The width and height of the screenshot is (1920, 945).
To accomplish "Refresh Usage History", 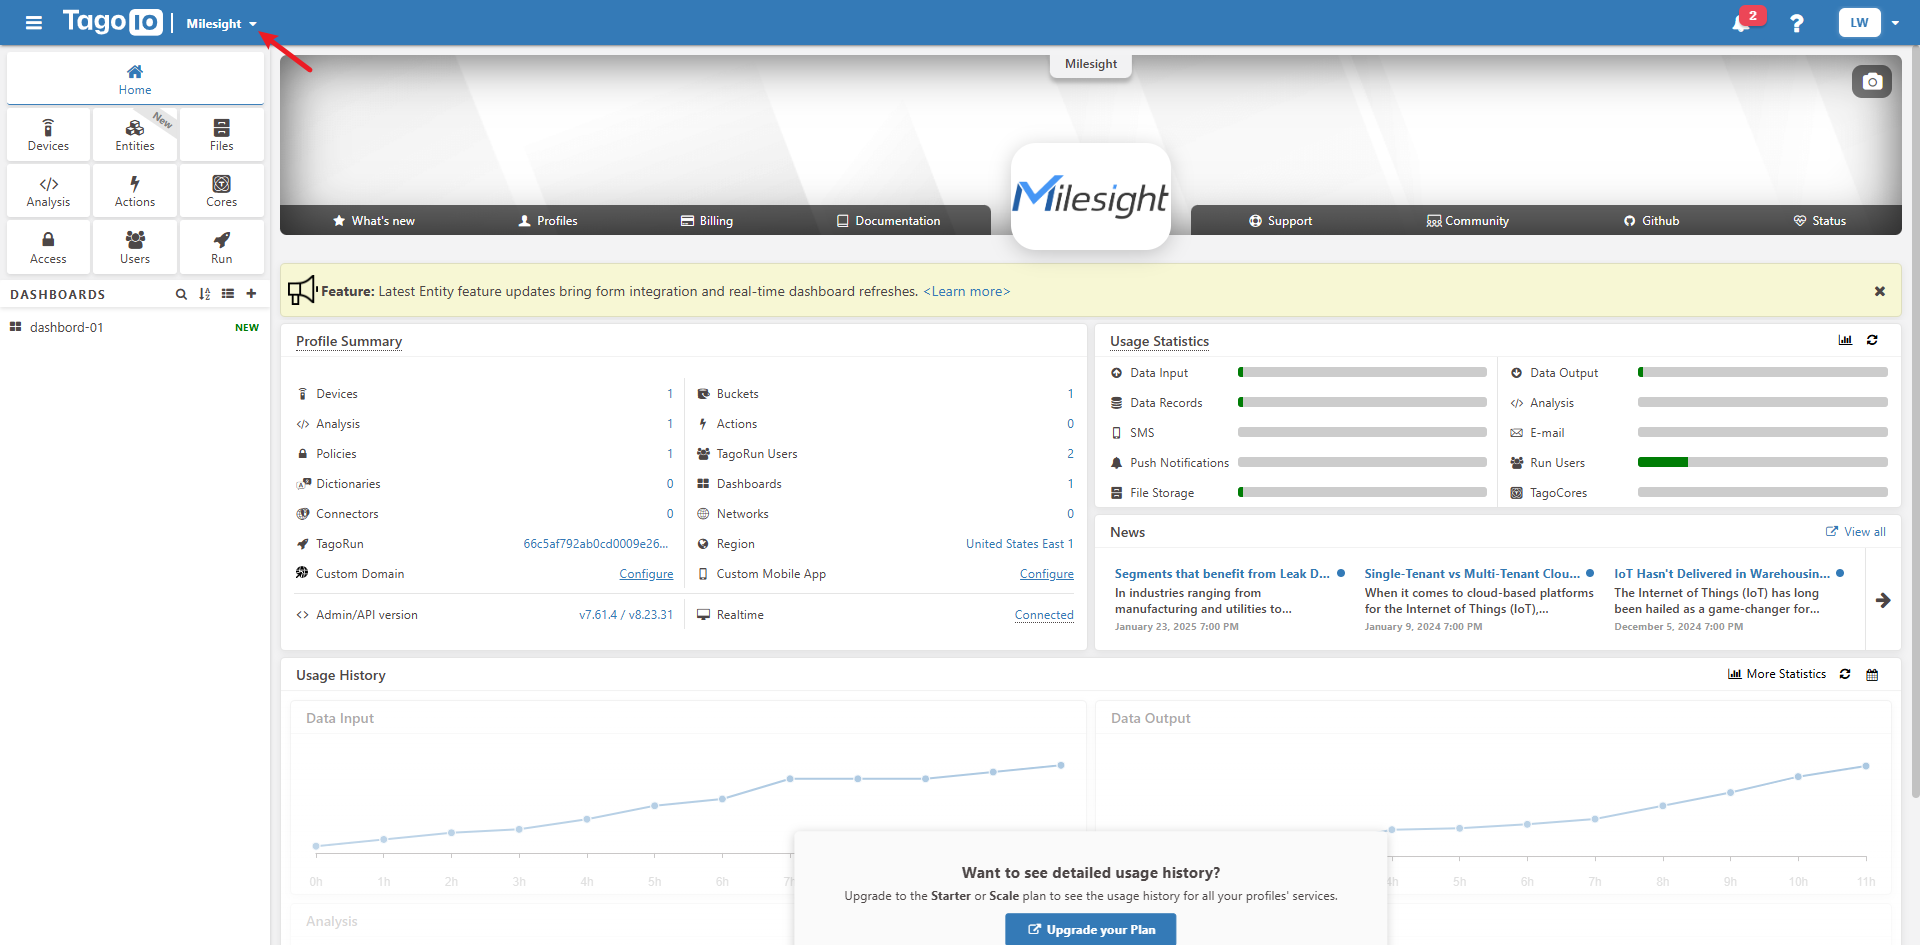I will (1845, 674).
